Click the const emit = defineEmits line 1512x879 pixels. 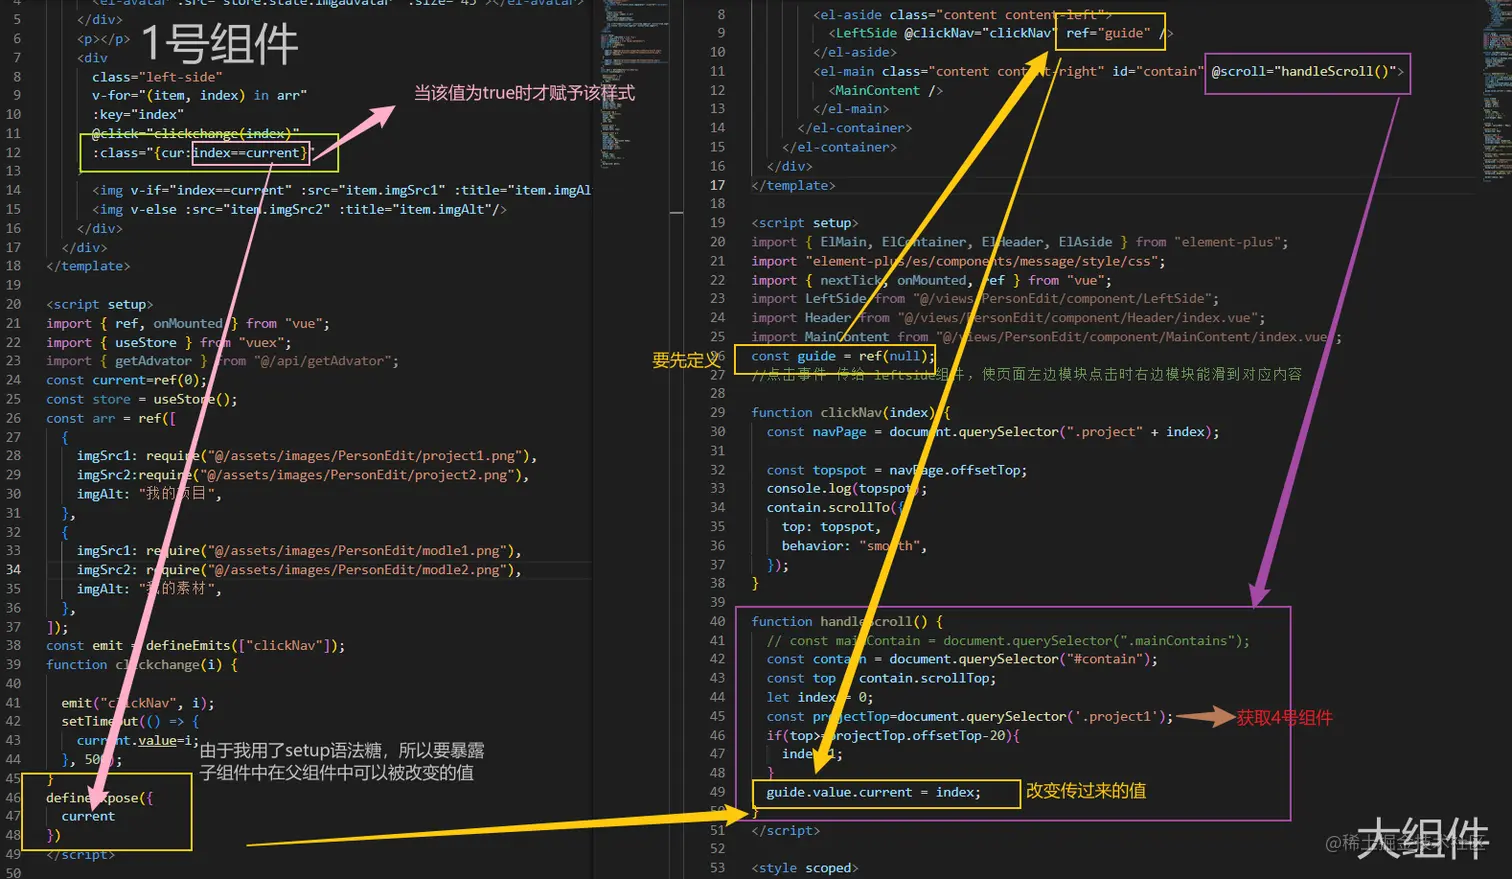click(195, 646)
